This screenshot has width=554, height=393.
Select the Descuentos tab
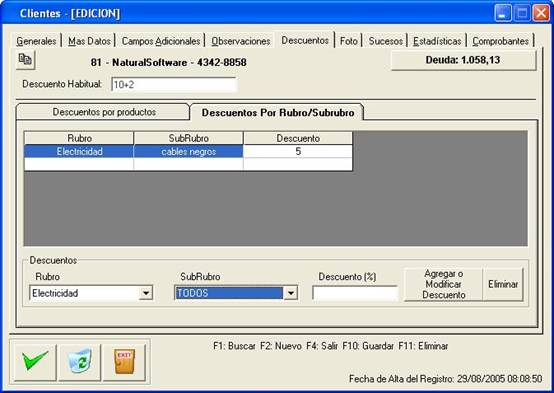coord(305,40)
